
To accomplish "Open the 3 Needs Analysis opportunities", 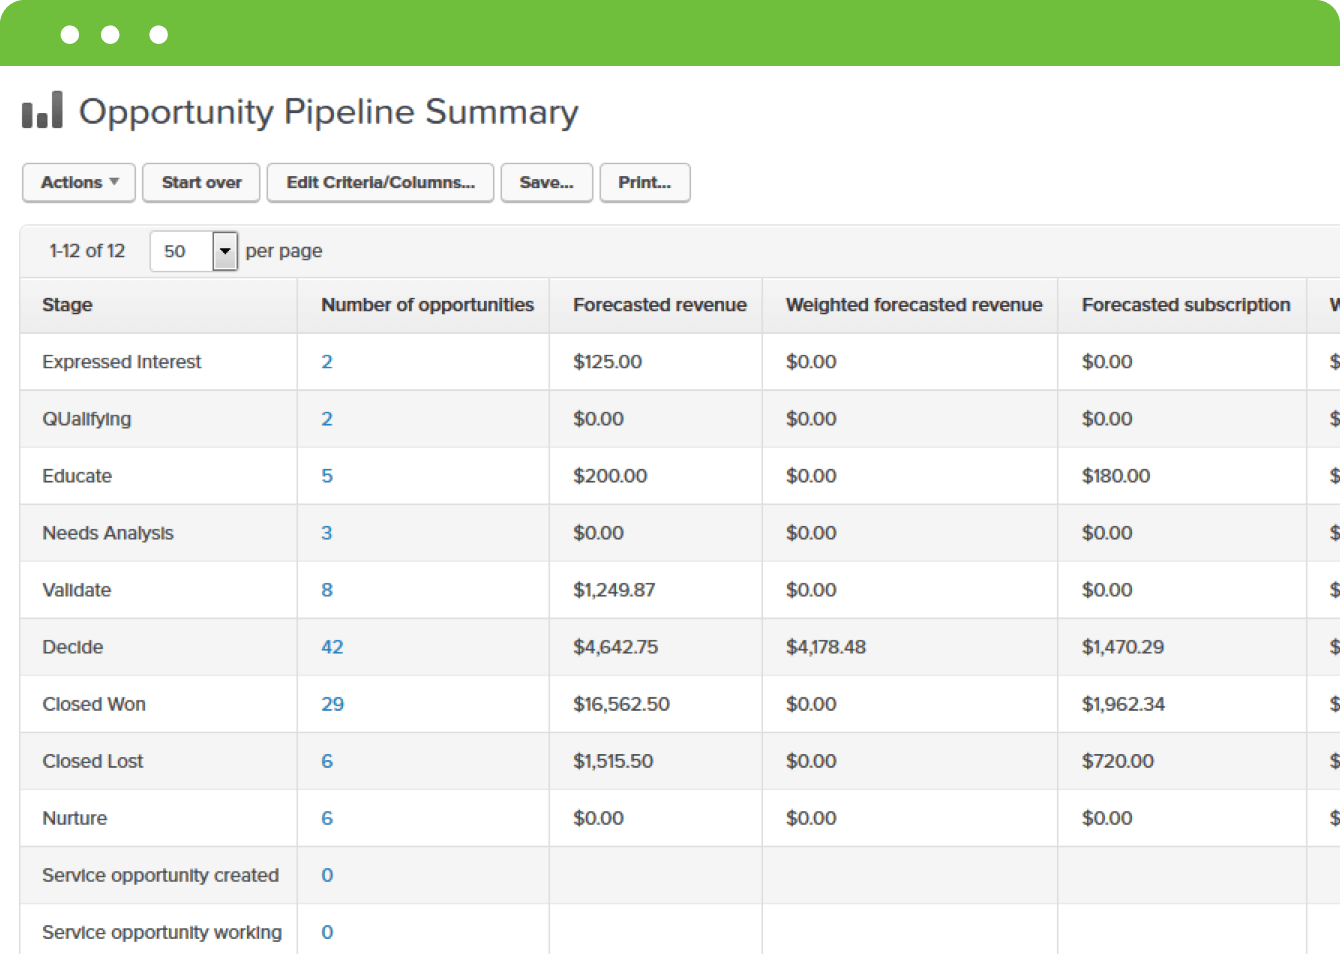I will click(327, 533).
